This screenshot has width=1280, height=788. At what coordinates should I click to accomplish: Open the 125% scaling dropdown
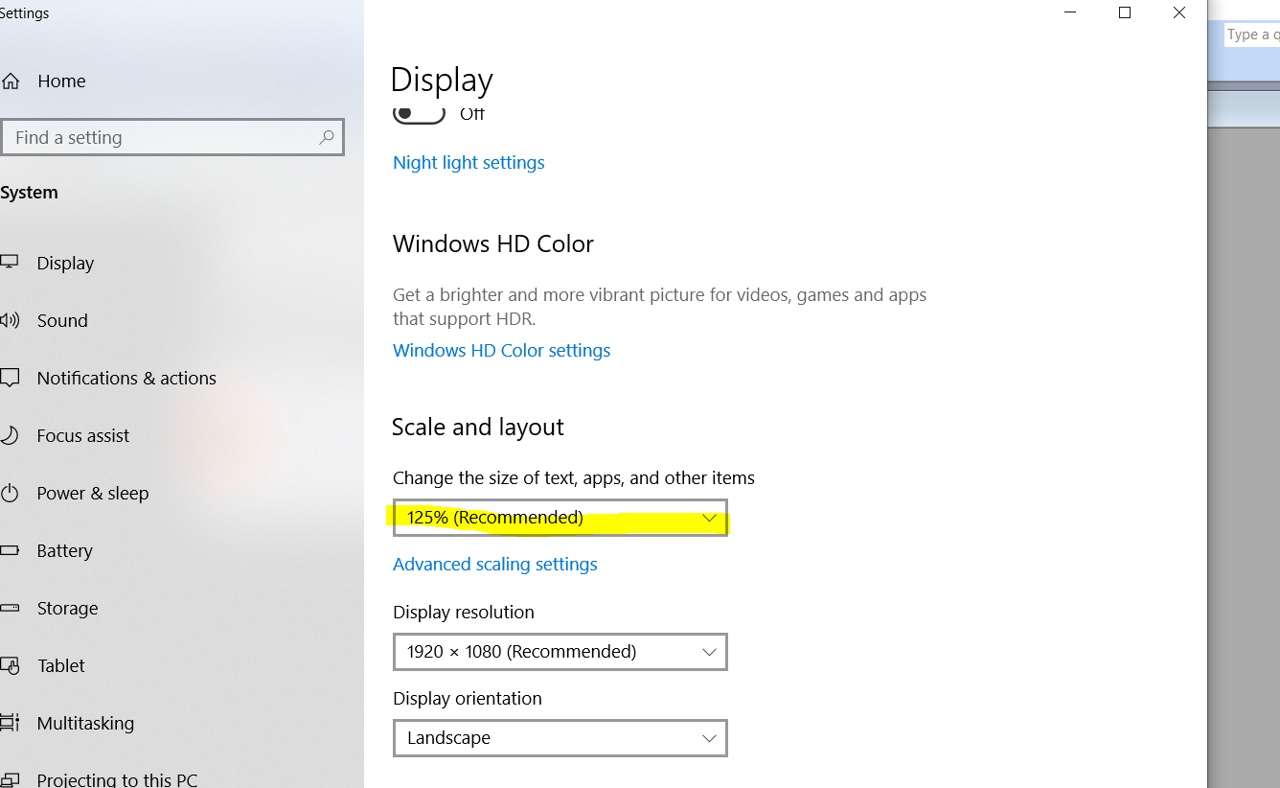[559, 518]
